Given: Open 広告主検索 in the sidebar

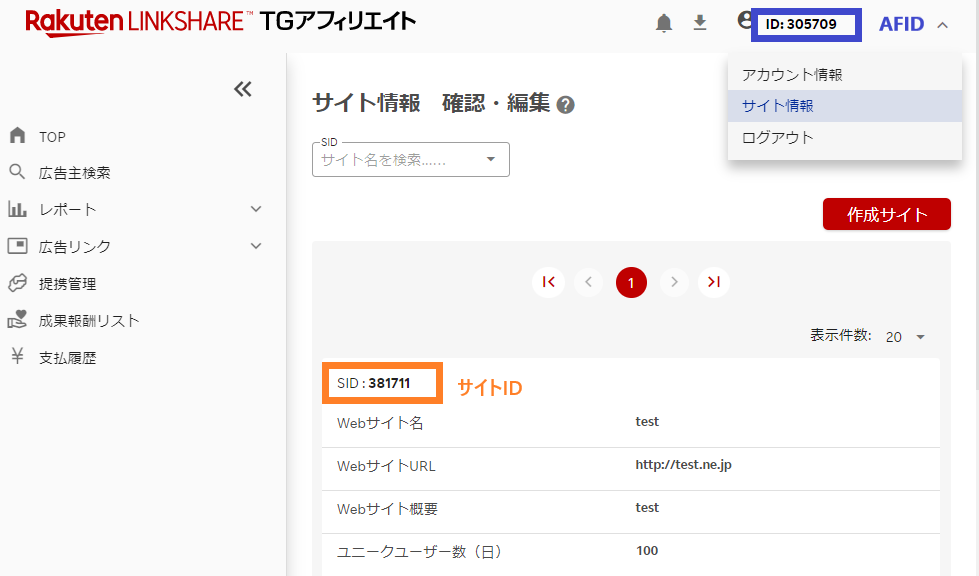Looking at the screenshot, I should tap(74, 173).
